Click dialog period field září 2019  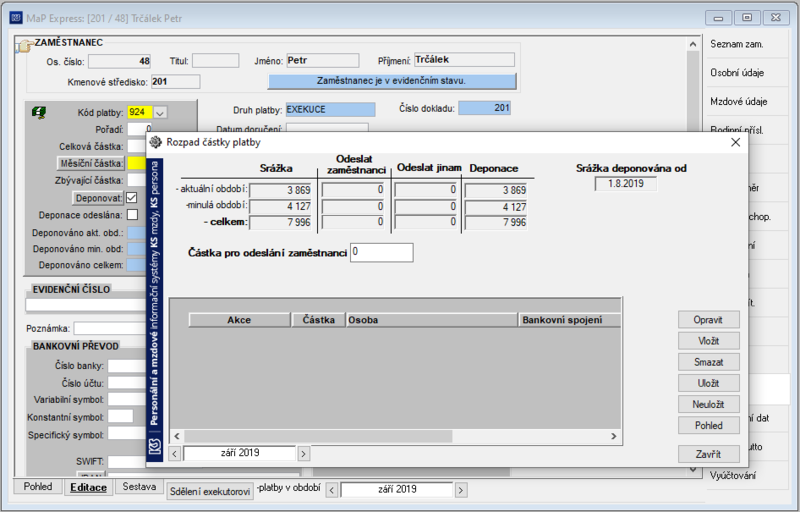(x=239, y=453)
